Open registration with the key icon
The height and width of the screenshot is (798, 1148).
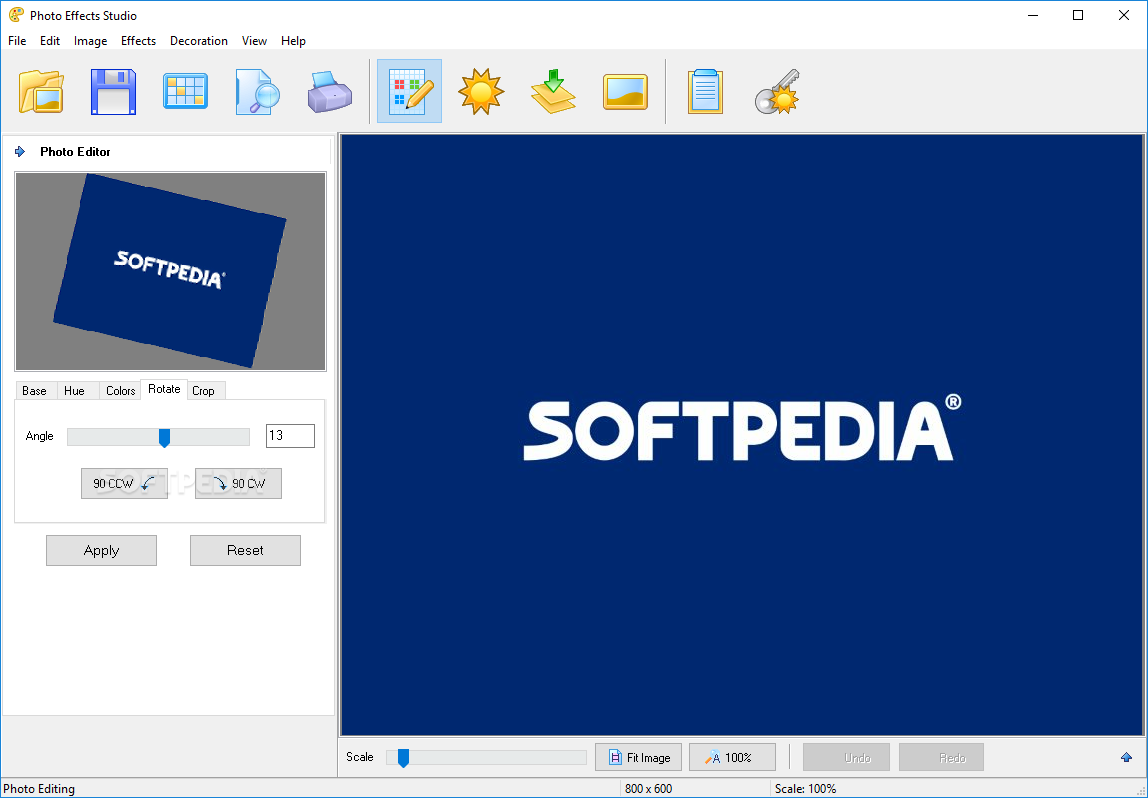tap(778, 92)
